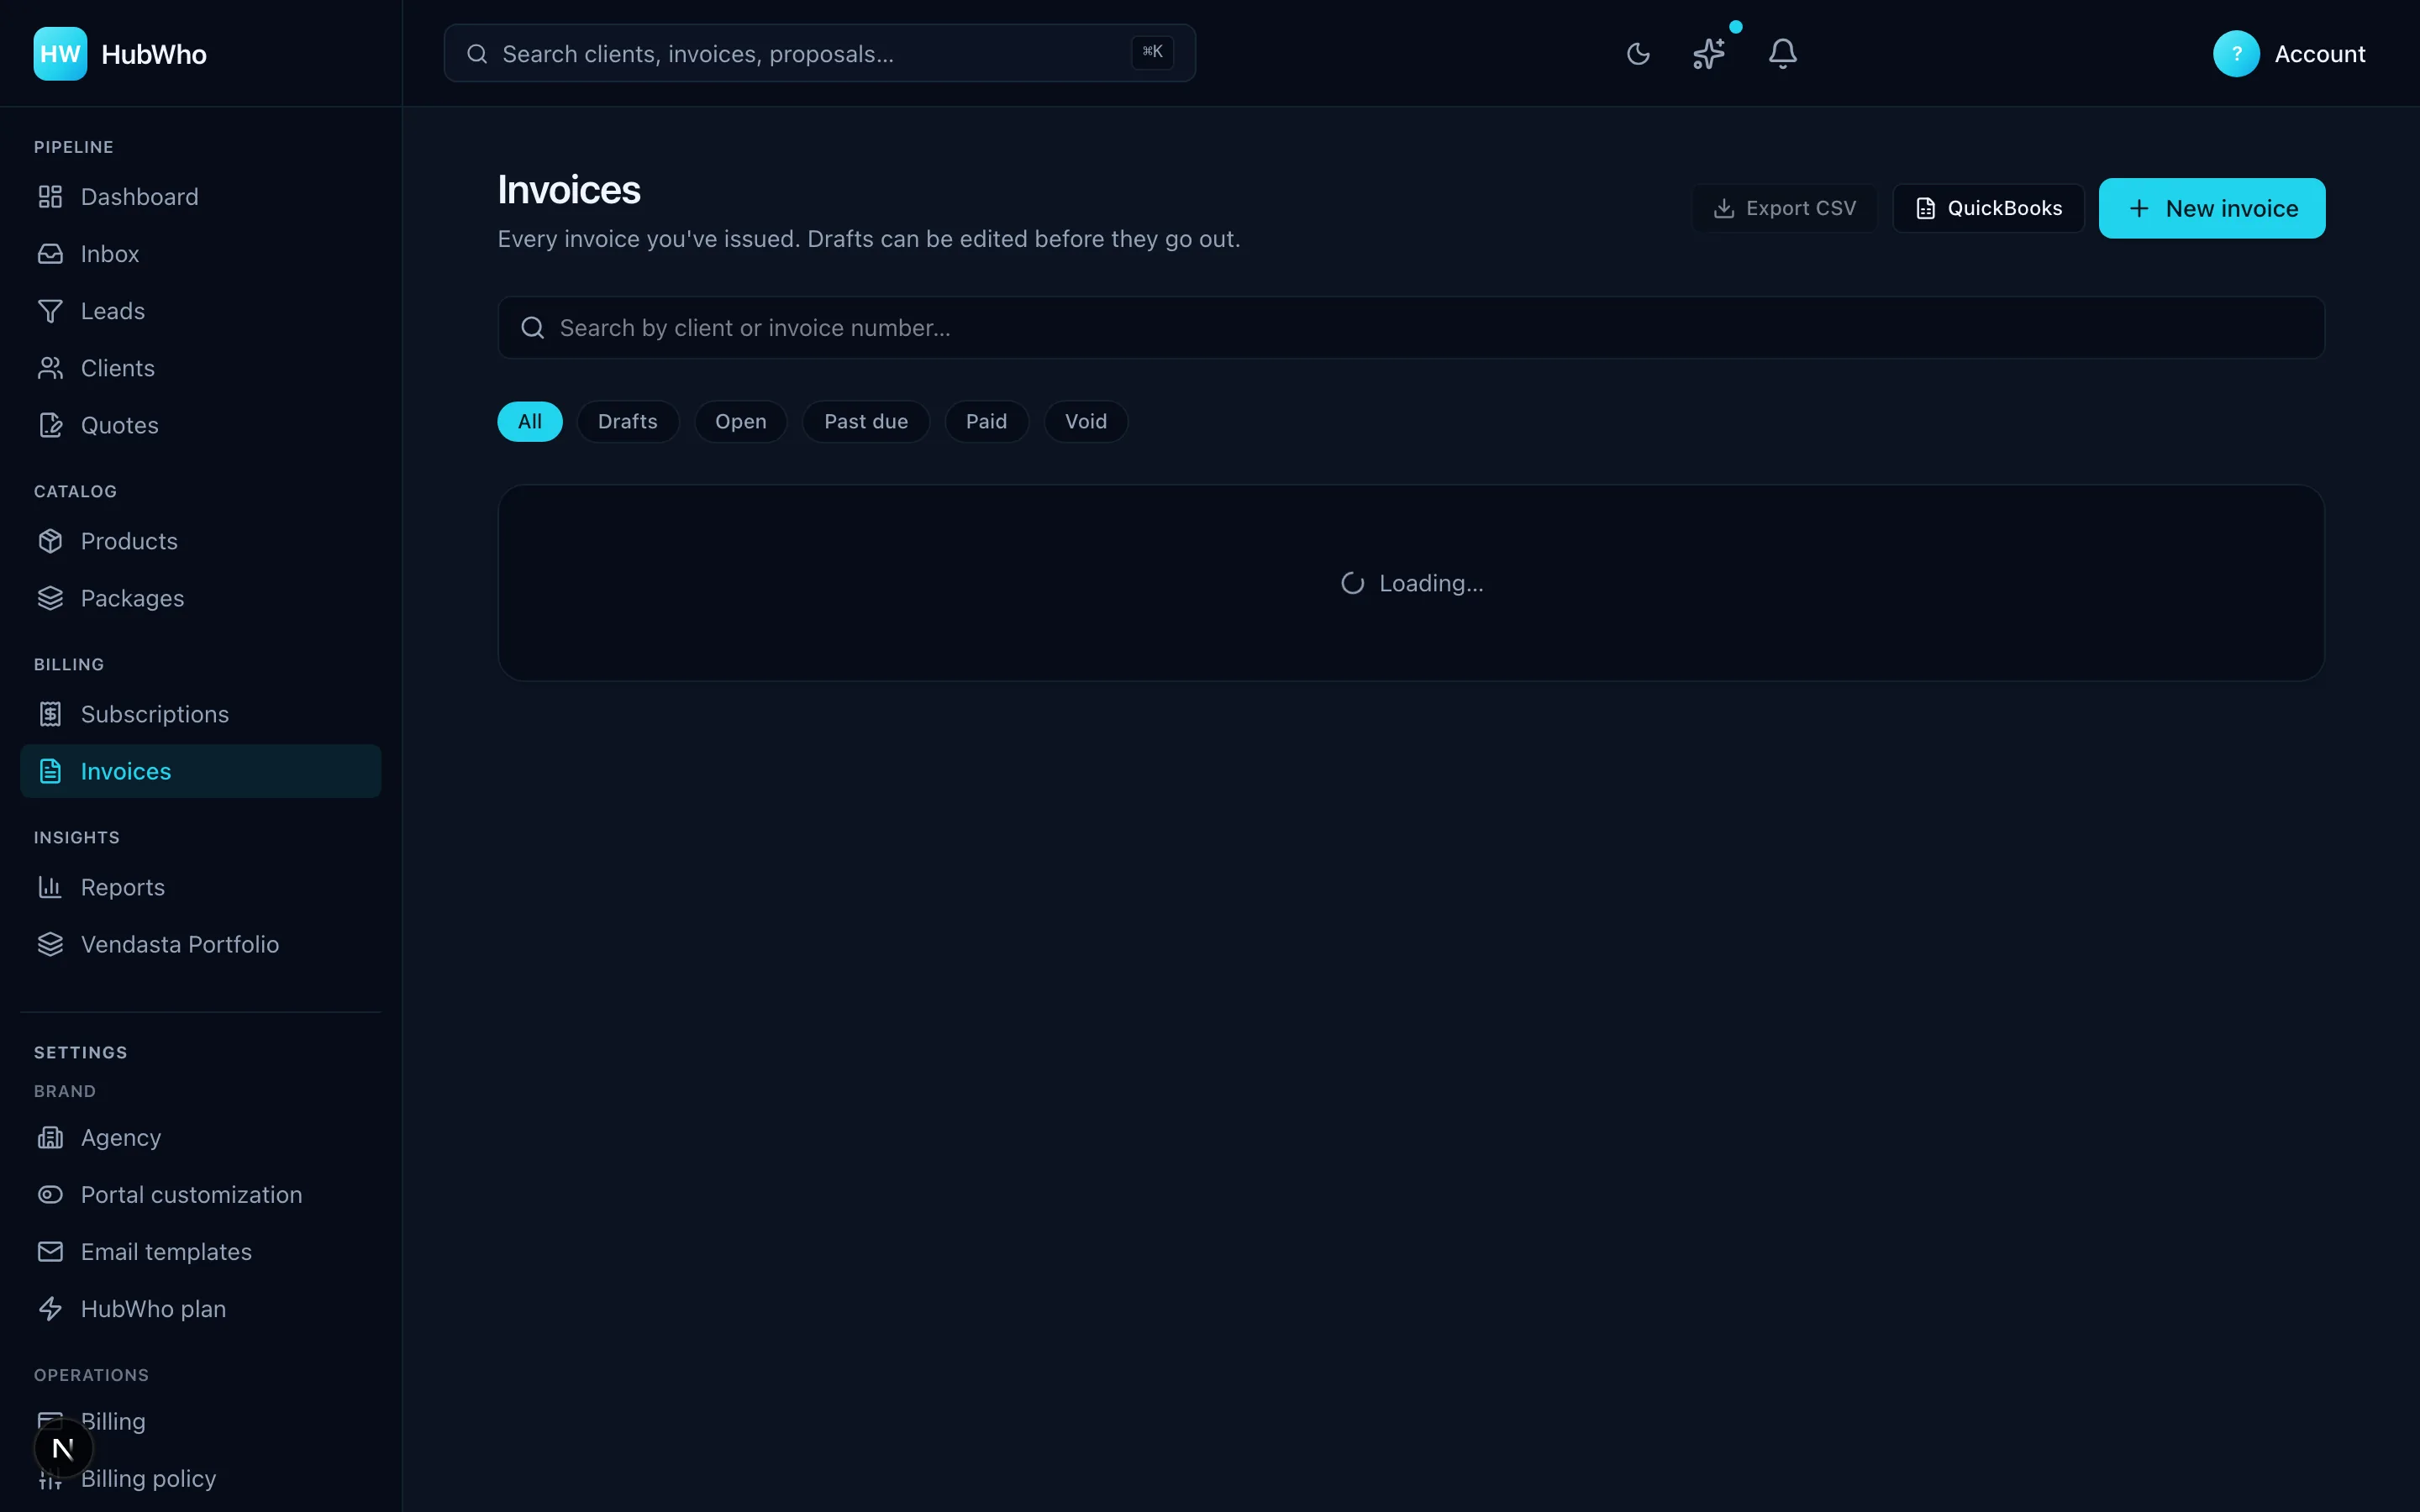
Task: Open Dashboard from the sidebar
Action: 200,197
